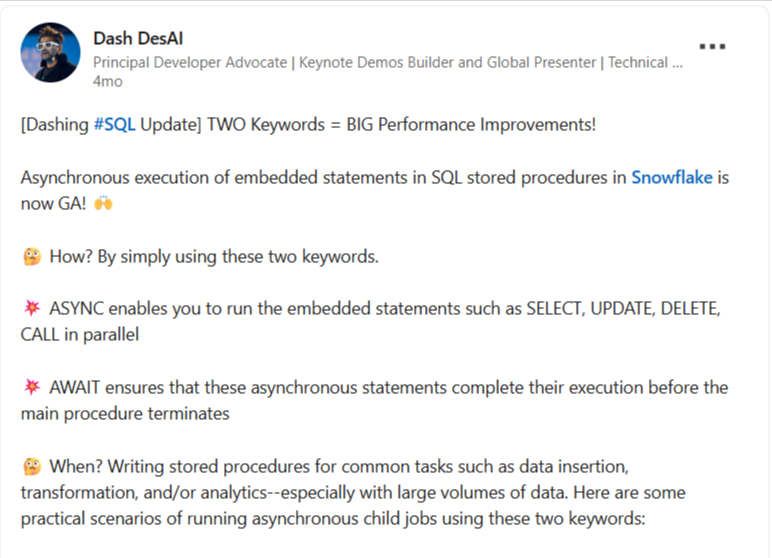Open the Snowflake company mention link
772x558 pixels.
click(x=672, y=177)
